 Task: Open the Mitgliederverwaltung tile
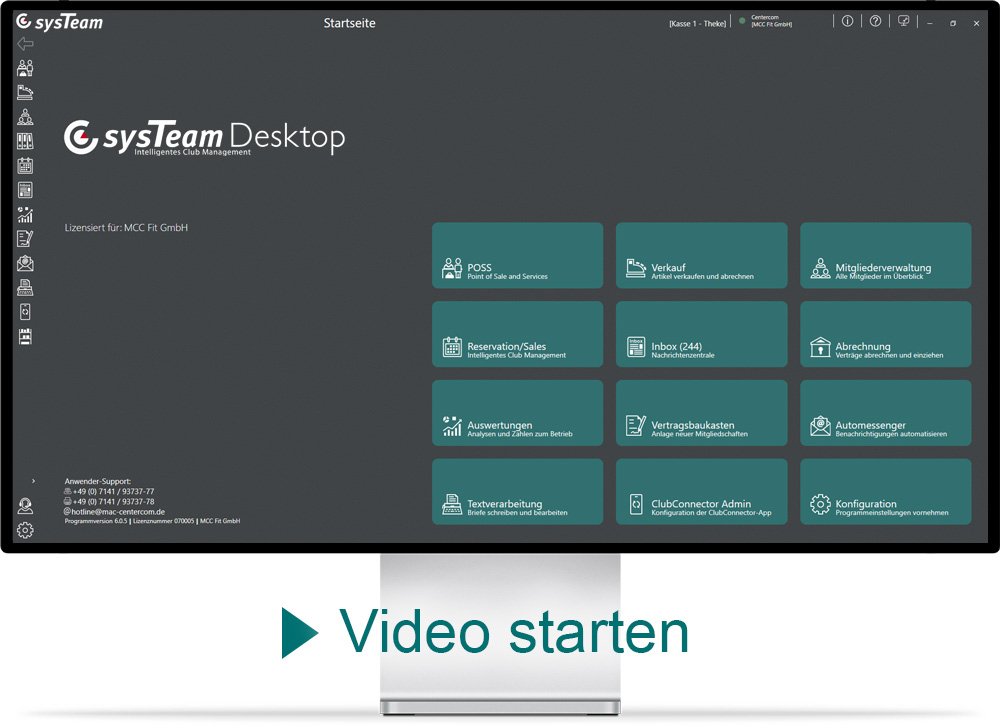(x=886, y=255)
